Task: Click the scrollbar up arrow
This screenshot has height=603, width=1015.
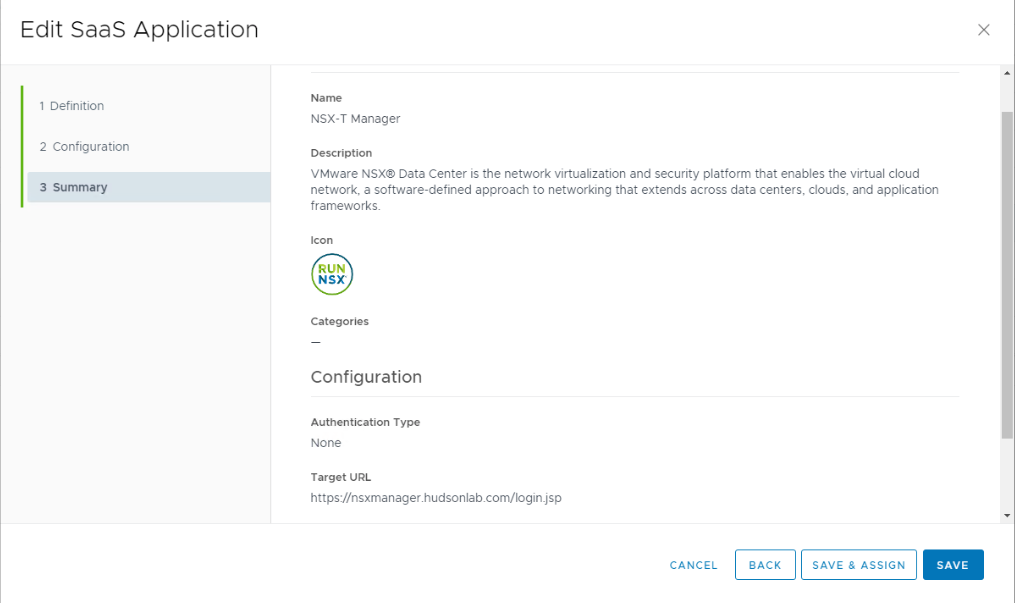Action: pos(1007,73)
